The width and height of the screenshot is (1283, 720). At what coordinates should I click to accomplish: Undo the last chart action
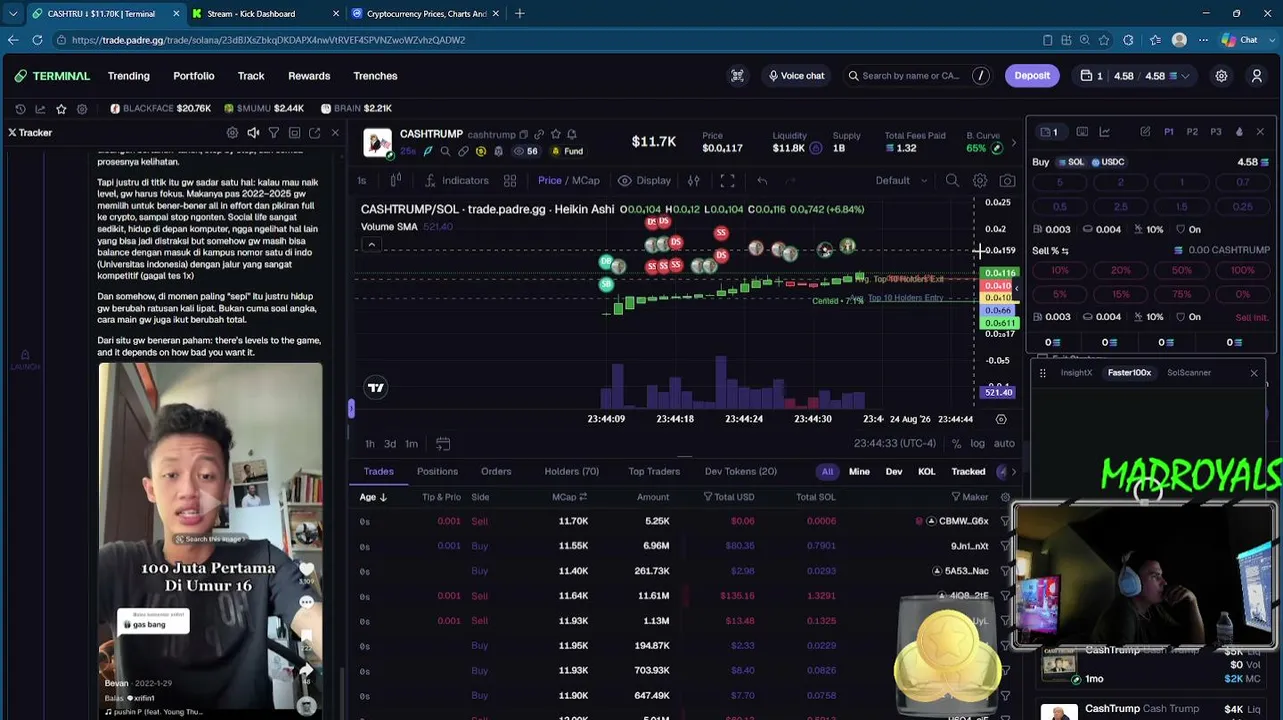[762, 181]
